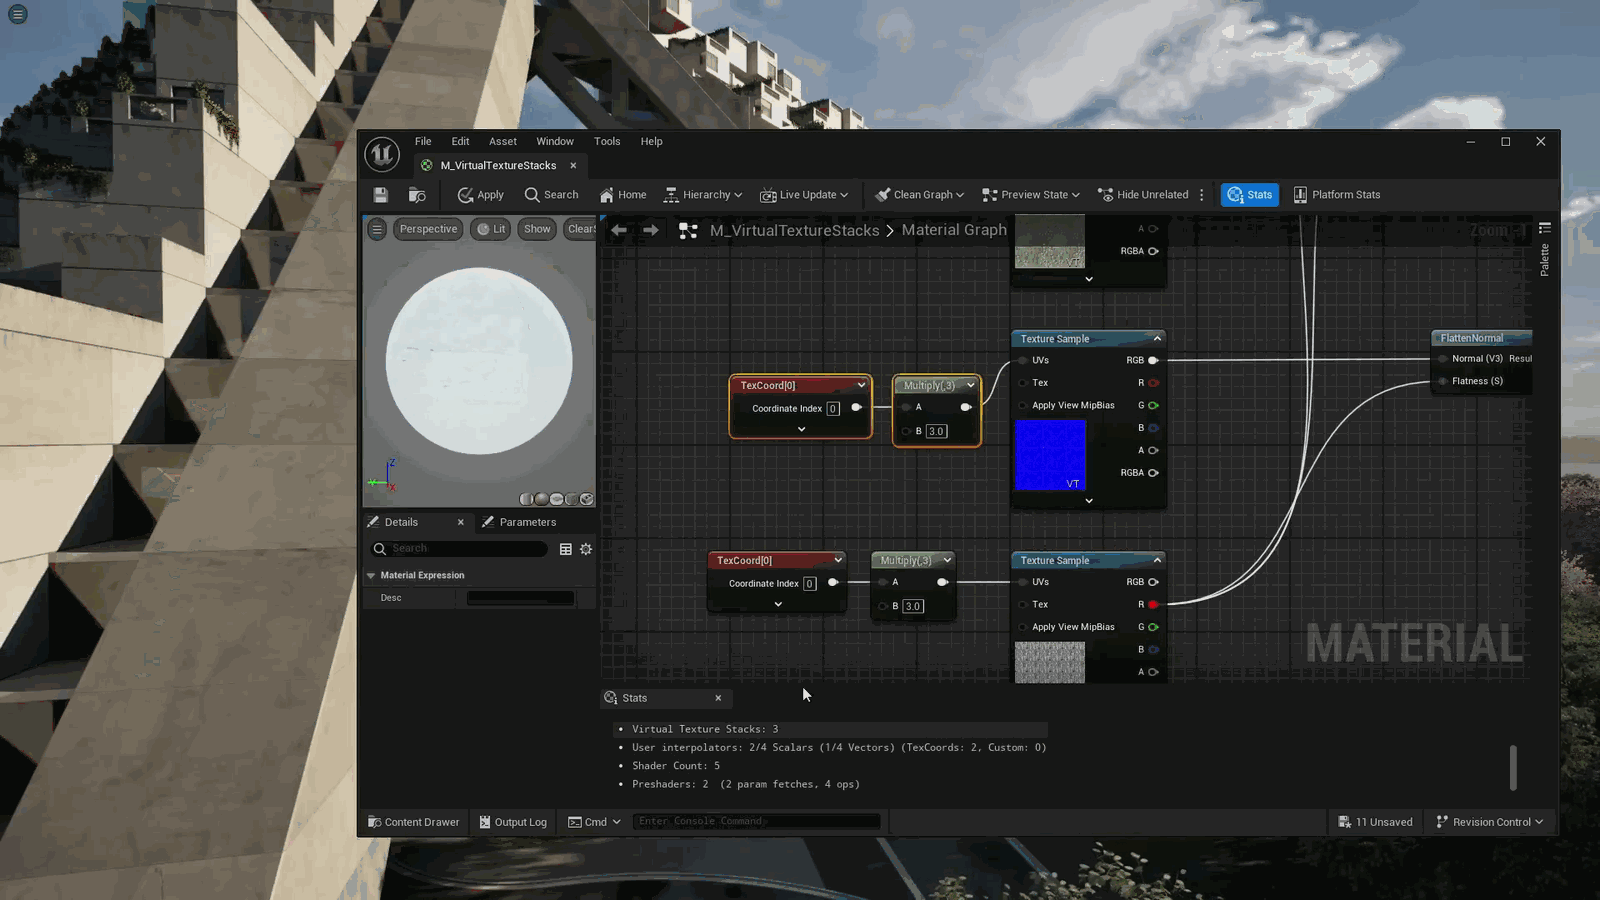The height and width of the screenshot is (900, 1600).
Task: Switch to the Parameters tab
Action: point(519,522)
